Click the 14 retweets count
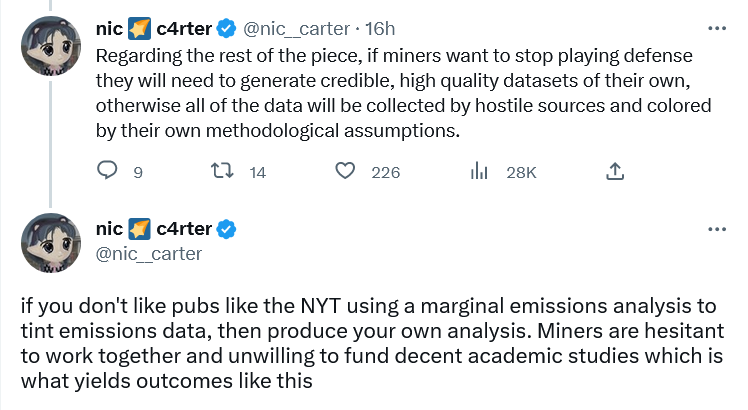748x410 pixels. (x=257, y=173)
